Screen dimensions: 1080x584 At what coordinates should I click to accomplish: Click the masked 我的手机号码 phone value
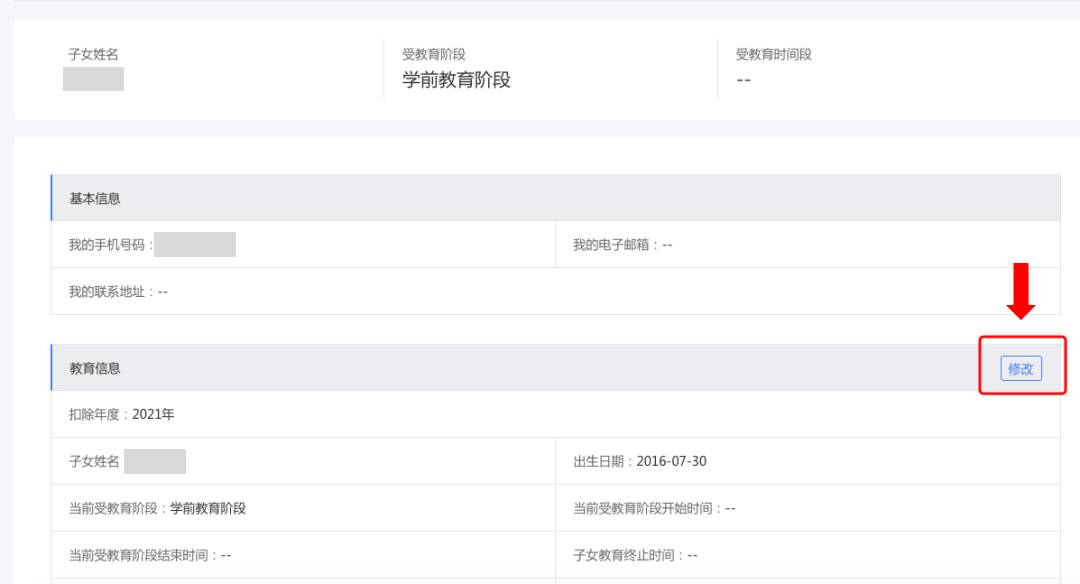196,244
